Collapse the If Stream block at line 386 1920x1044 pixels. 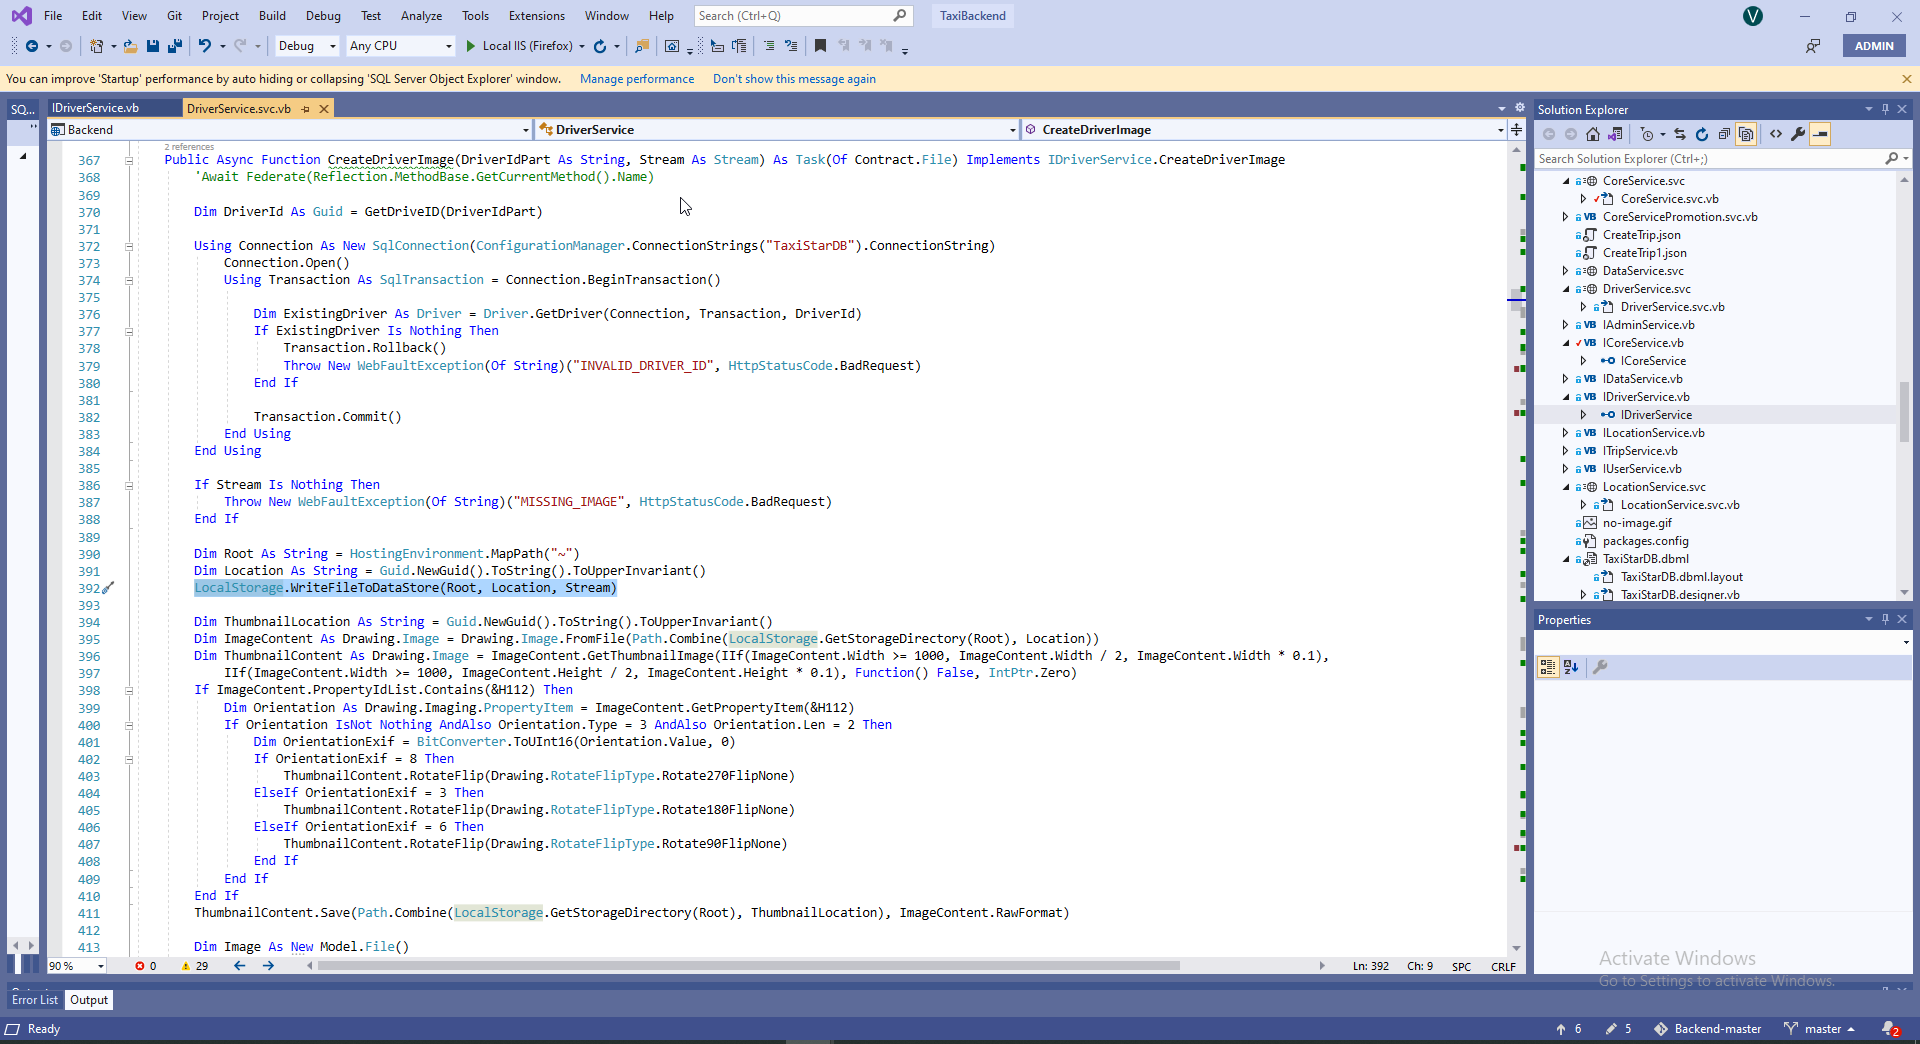tap(129, 486)
